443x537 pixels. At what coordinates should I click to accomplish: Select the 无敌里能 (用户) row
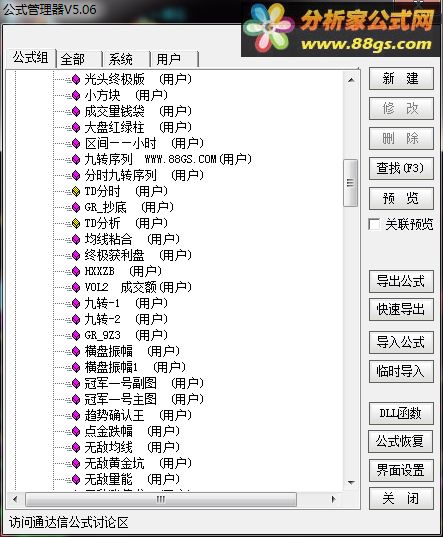coord(132,479)
